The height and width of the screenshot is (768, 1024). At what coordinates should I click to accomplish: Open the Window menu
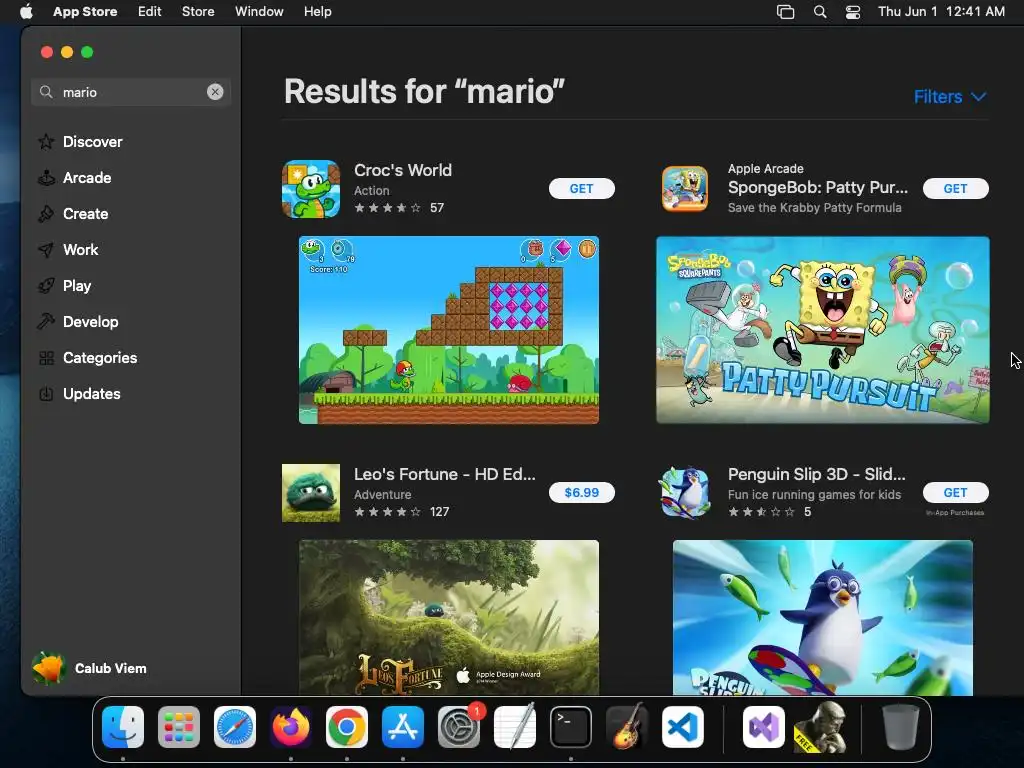[x=259, y=12]
